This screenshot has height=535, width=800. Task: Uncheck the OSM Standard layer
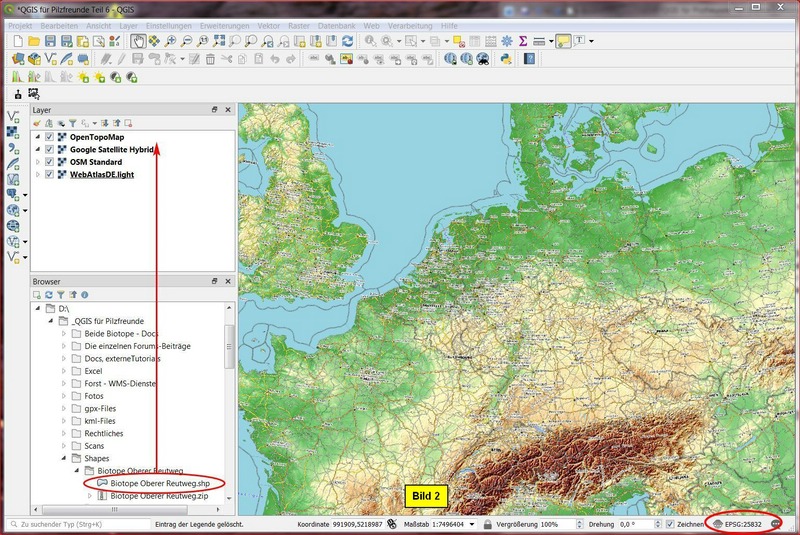[49, 162]
